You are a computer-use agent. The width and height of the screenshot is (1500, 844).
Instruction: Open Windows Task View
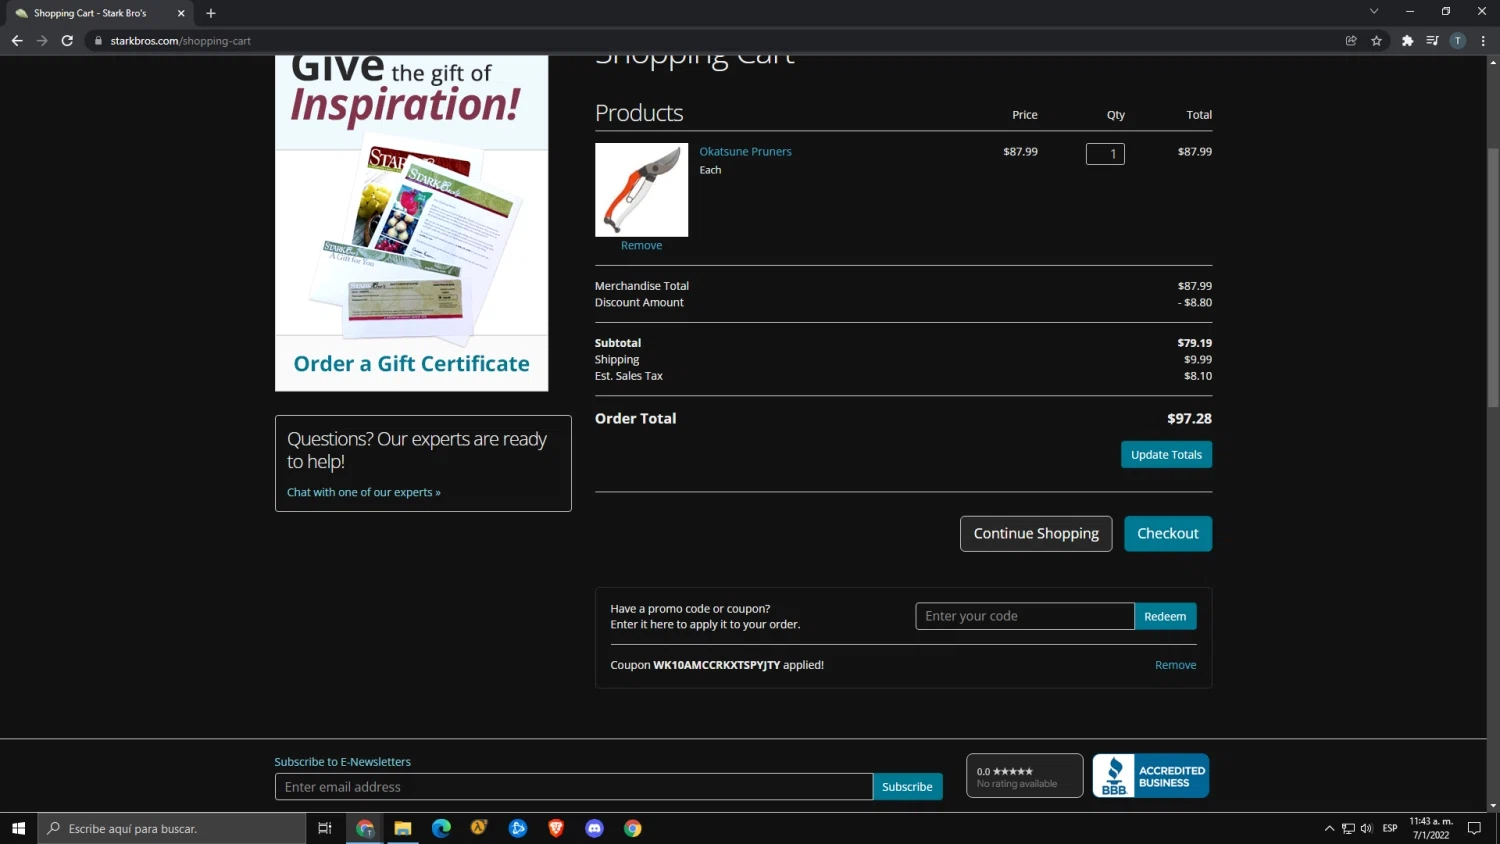point(324,828)
